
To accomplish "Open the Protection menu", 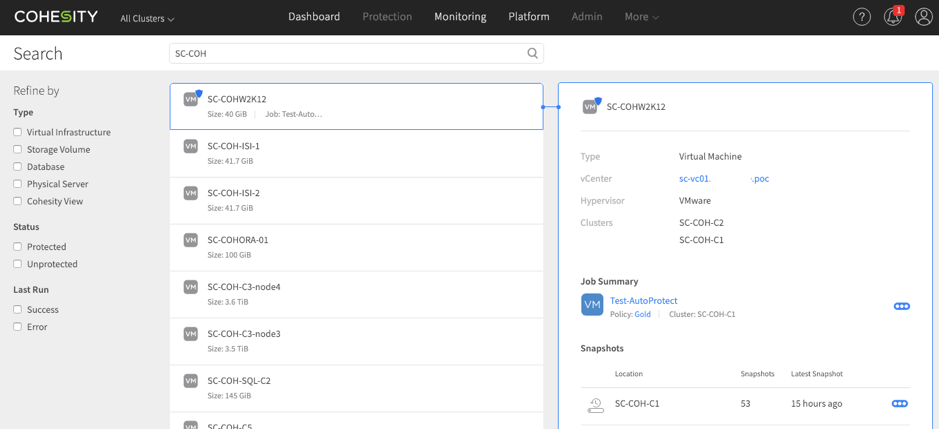I will pos(387,17).
